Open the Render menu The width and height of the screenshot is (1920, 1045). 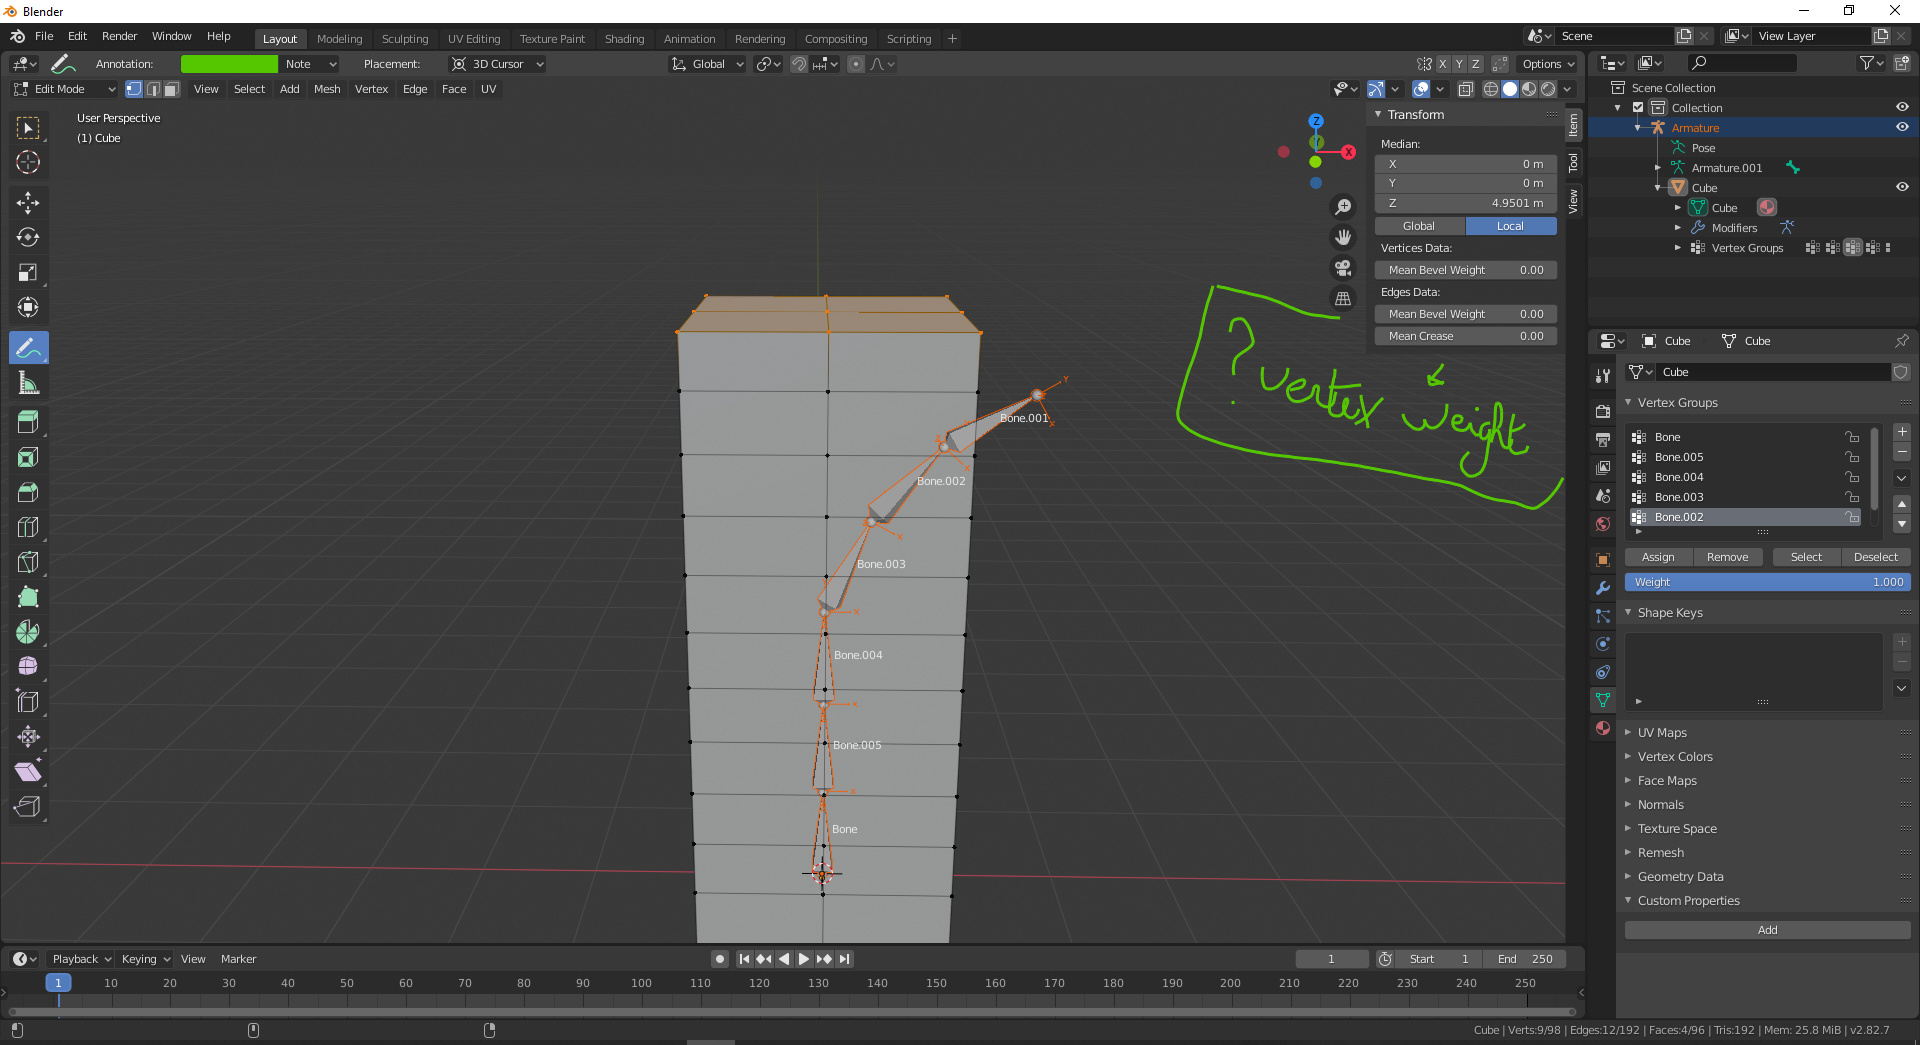pos(120,36)
